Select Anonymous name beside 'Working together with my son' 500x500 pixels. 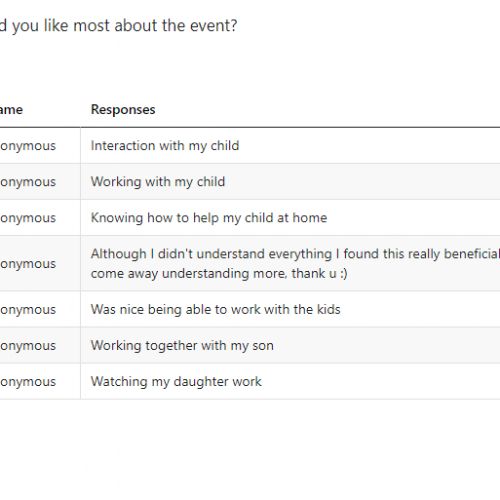click(x=28, y=345)
